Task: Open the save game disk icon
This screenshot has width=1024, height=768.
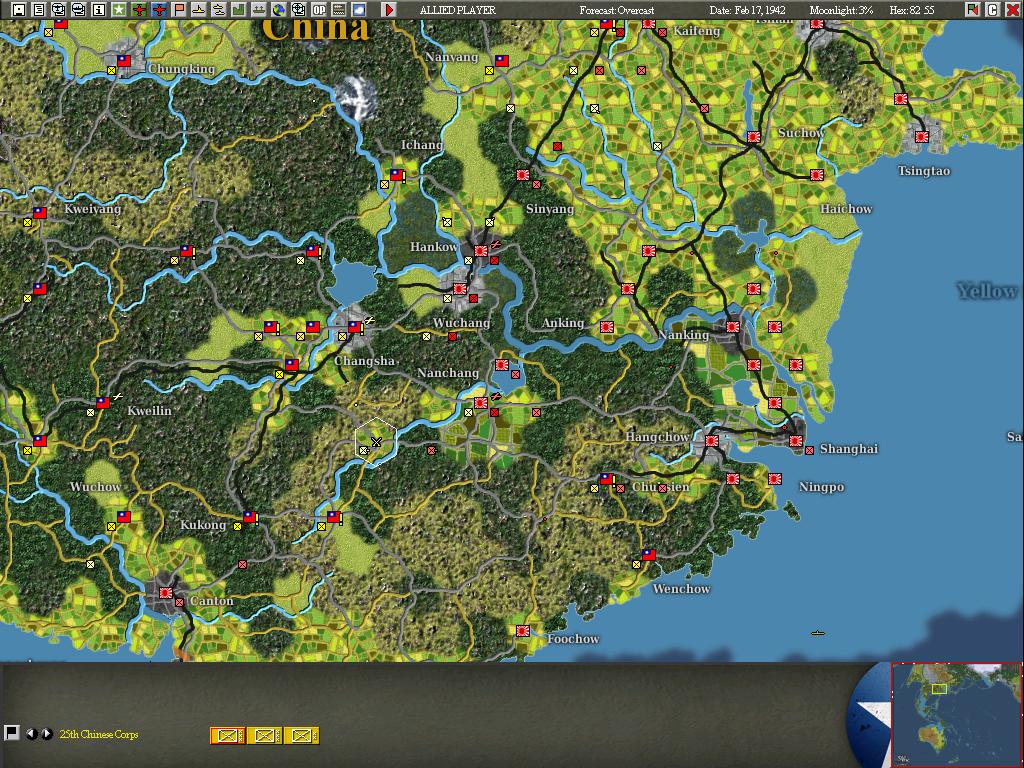Action: click(x=19, y=9)
